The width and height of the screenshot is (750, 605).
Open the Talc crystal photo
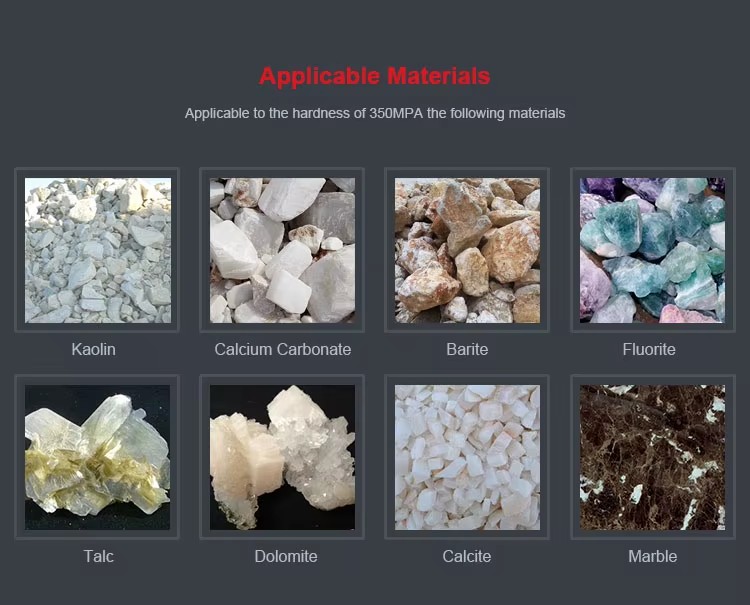pos(98,457)
